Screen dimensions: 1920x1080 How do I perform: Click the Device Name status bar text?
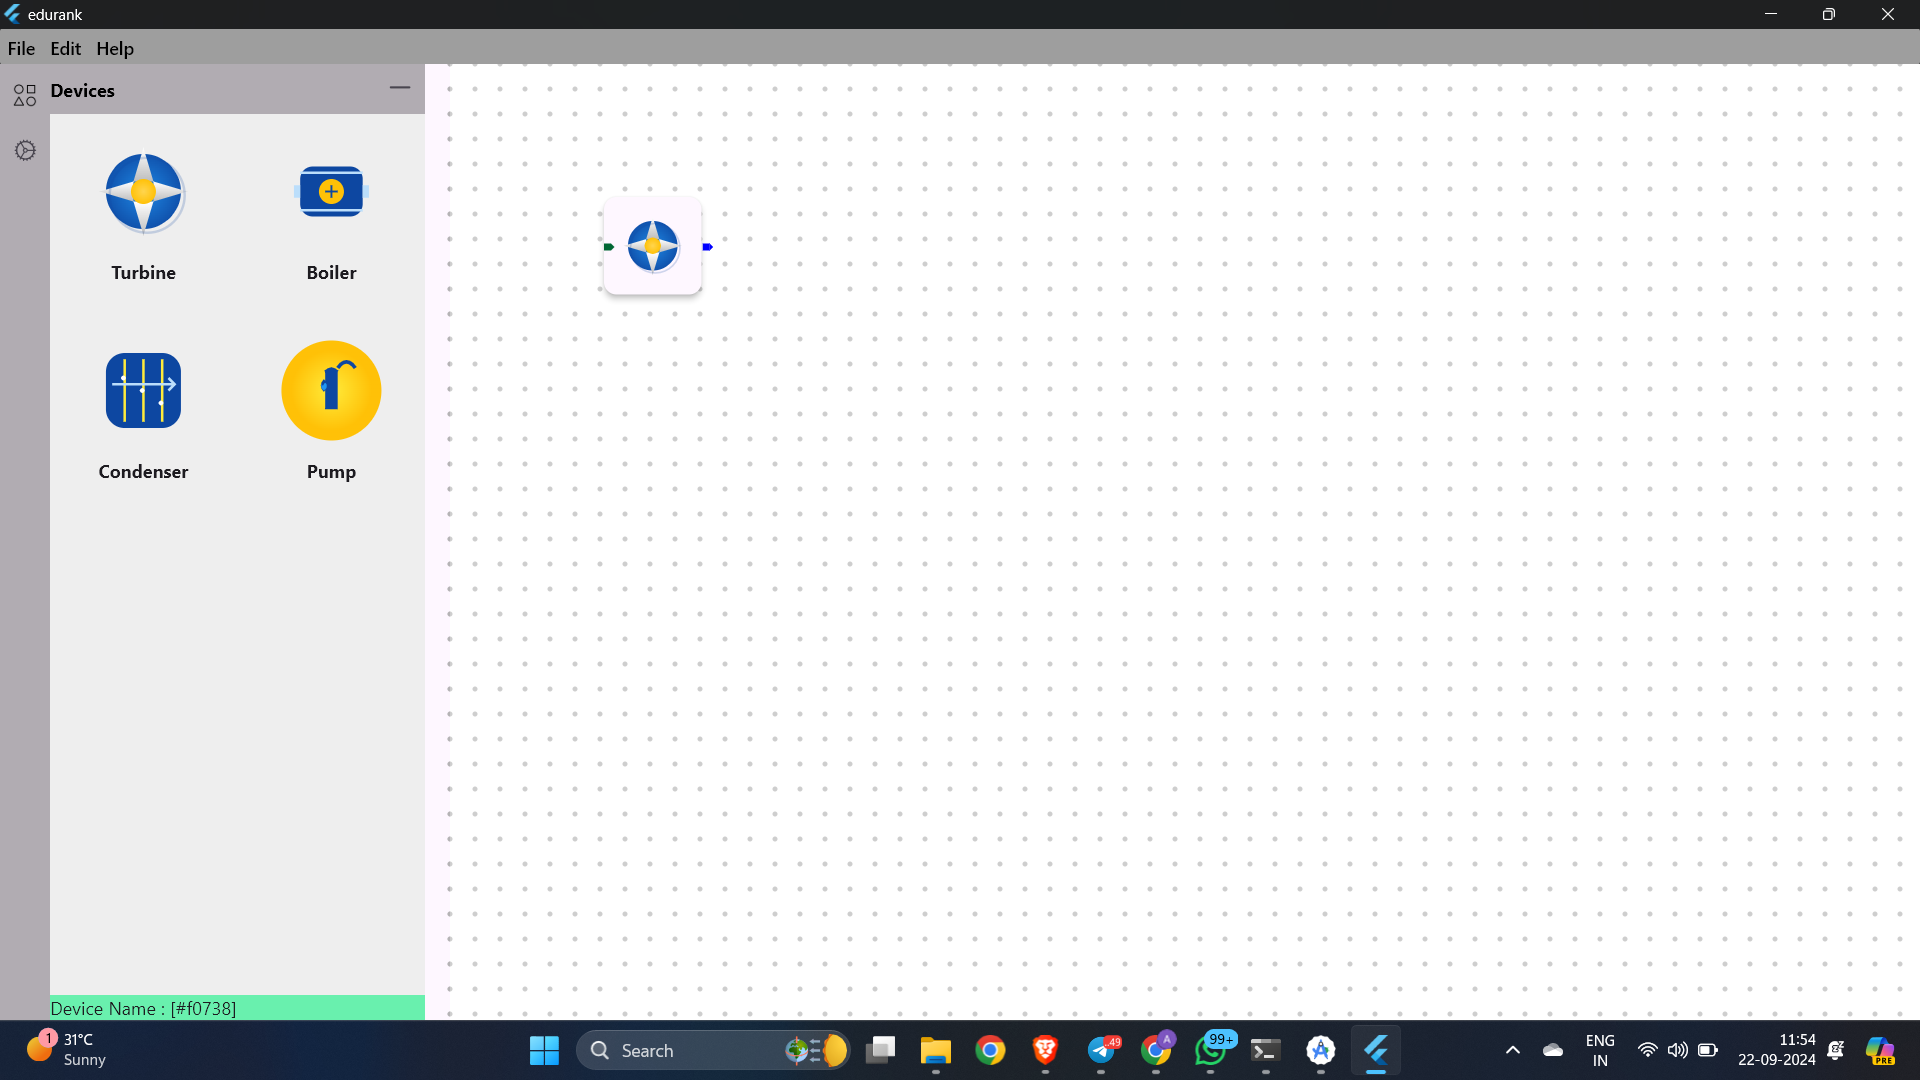pos(143,1008)
